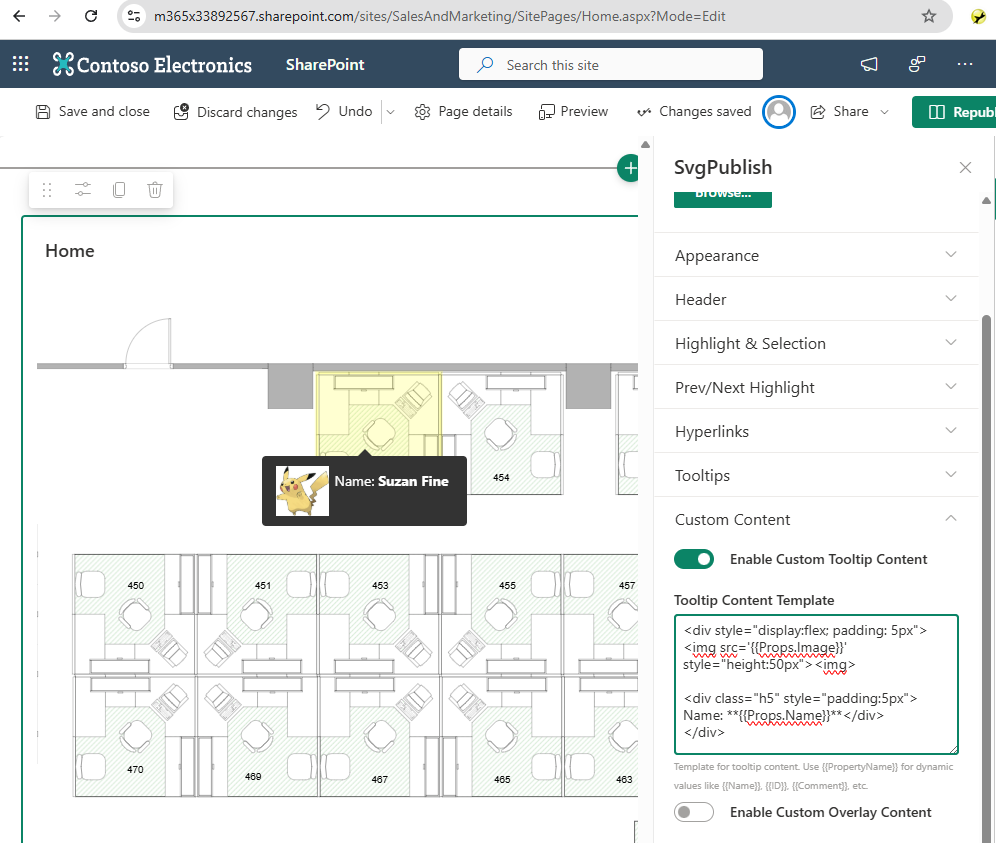The width and height of the screenshot is (996, 843).
Task: Turn off Enable Custom Tooltip Content toggle
Action: [x=694, y=559]
